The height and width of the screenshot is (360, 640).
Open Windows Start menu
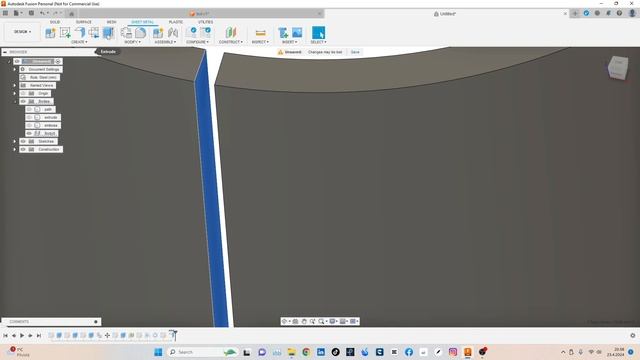(x=158, y=352)
